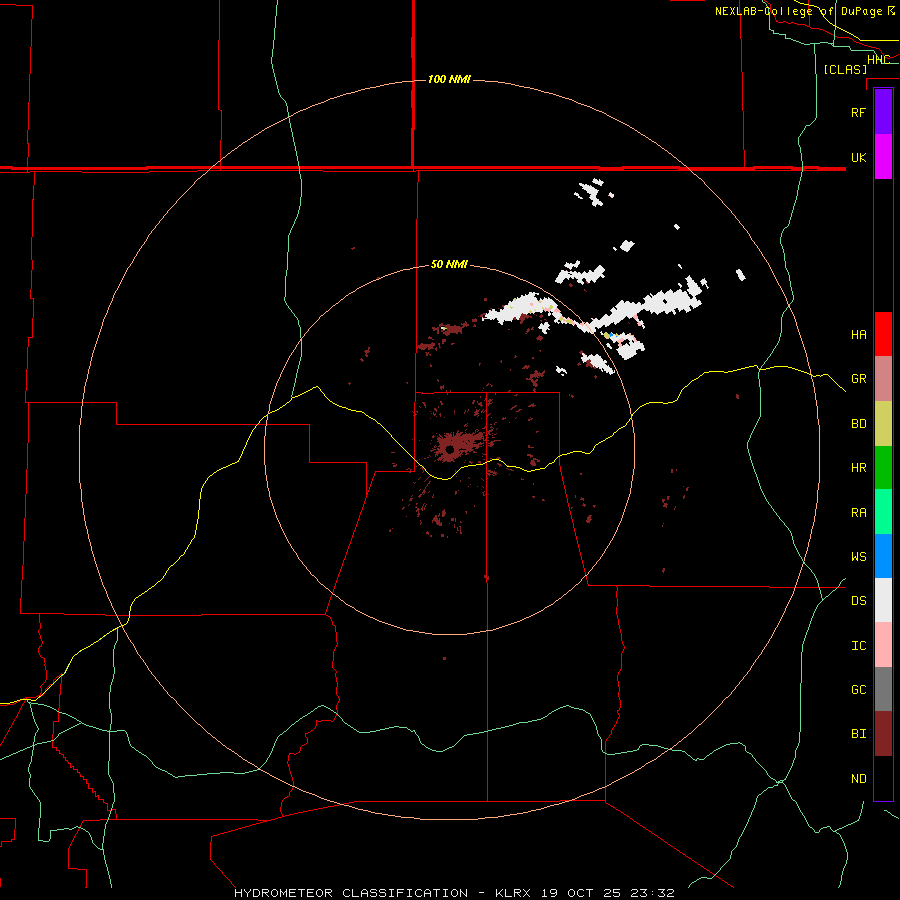Click the BI legend label
The width and height of the screenshot is (900, 900).
[858, 734]
